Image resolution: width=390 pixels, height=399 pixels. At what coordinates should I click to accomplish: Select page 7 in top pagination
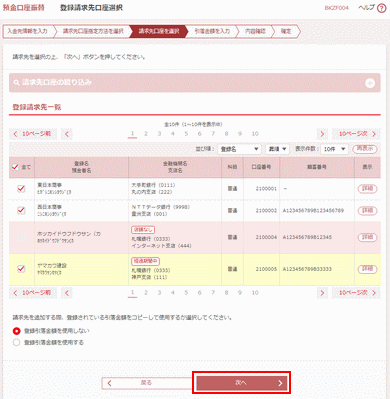213,134
